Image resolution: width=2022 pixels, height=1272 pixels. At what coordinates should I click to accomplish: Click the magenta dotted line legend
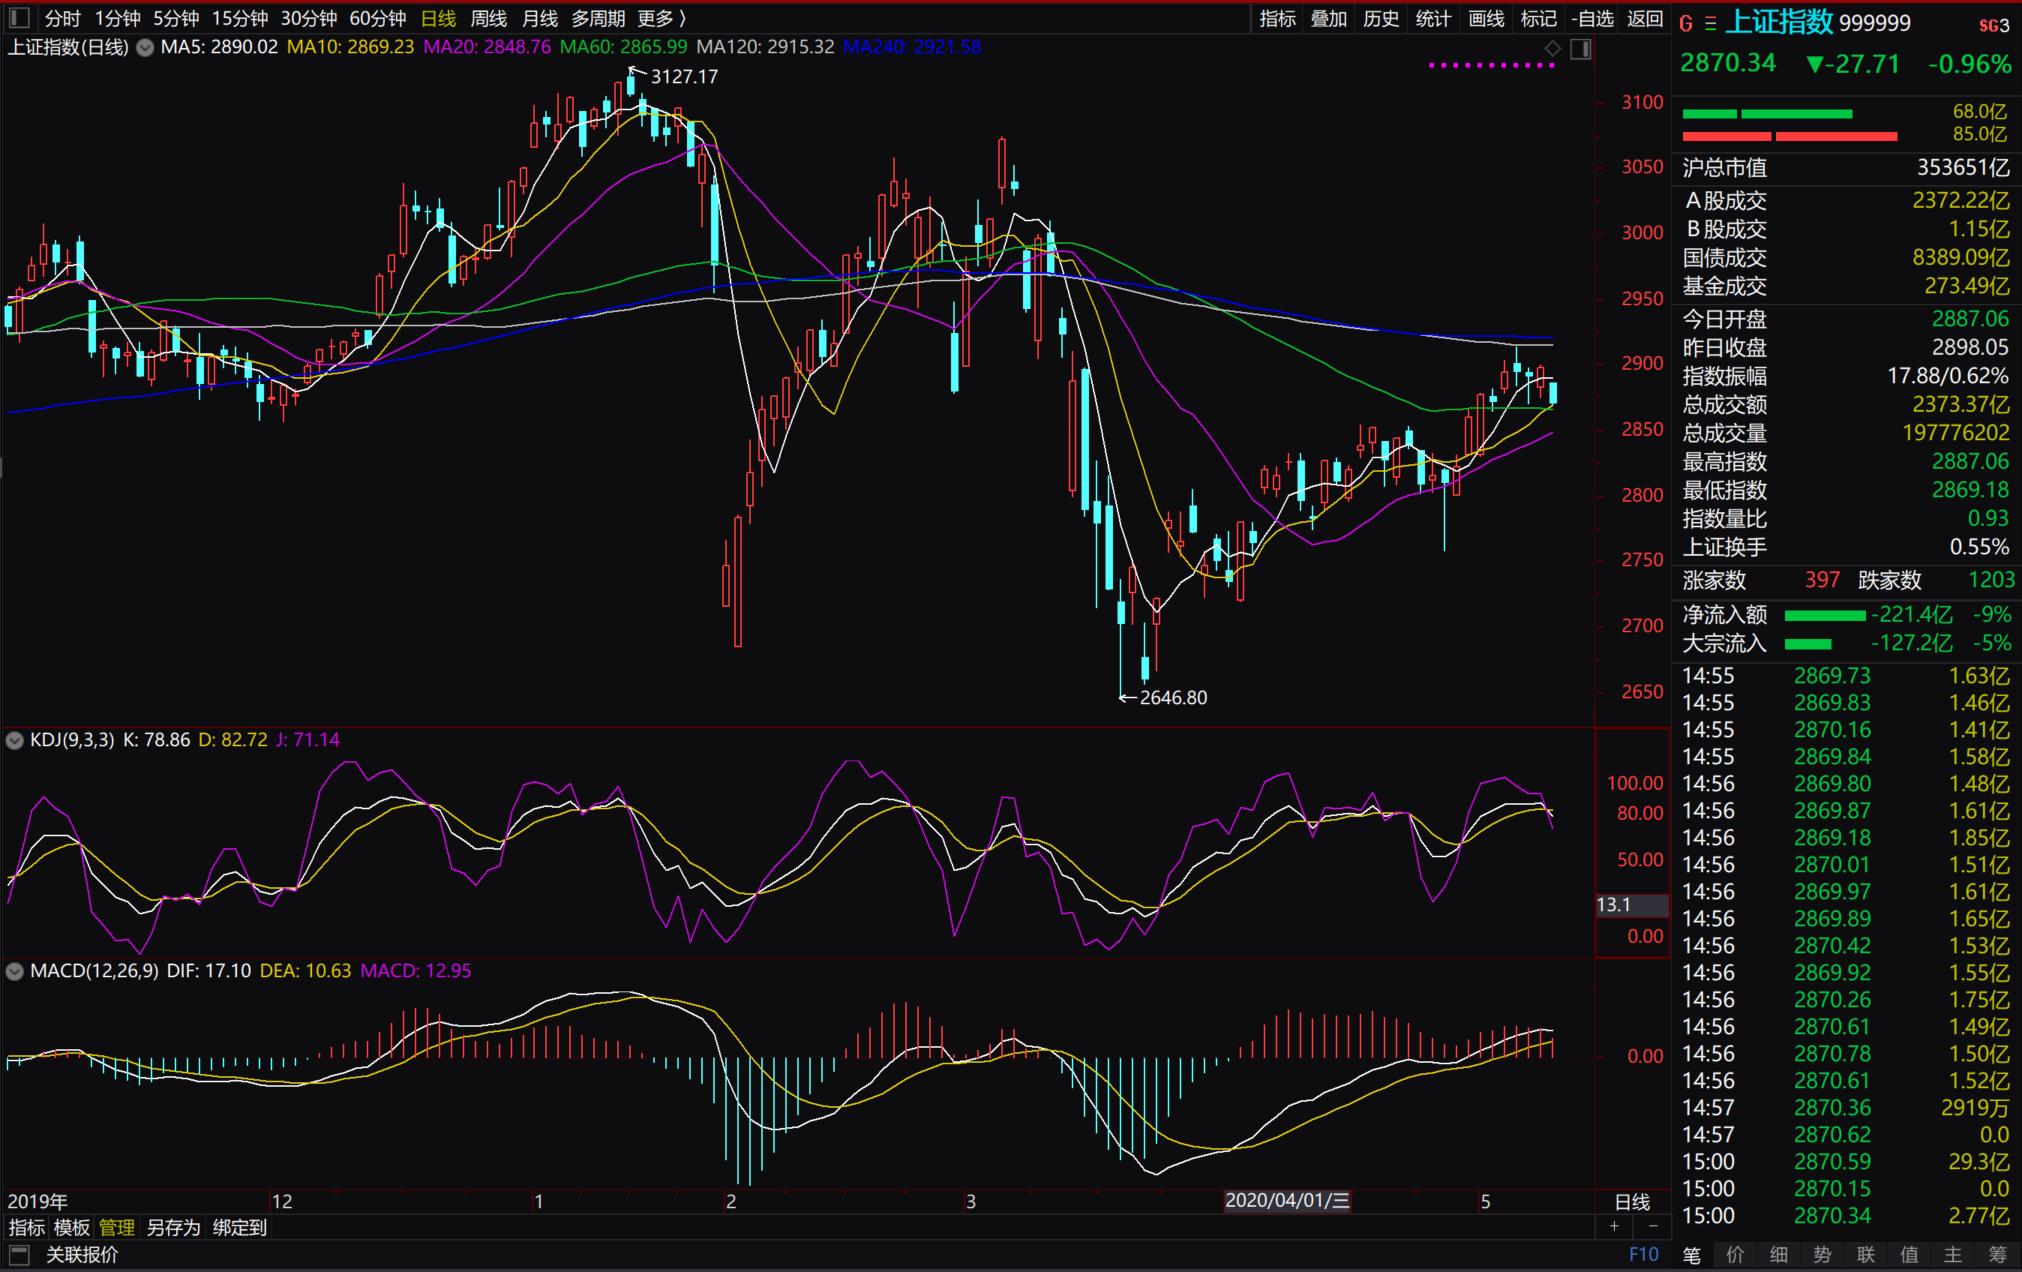tap(1492, 65)
